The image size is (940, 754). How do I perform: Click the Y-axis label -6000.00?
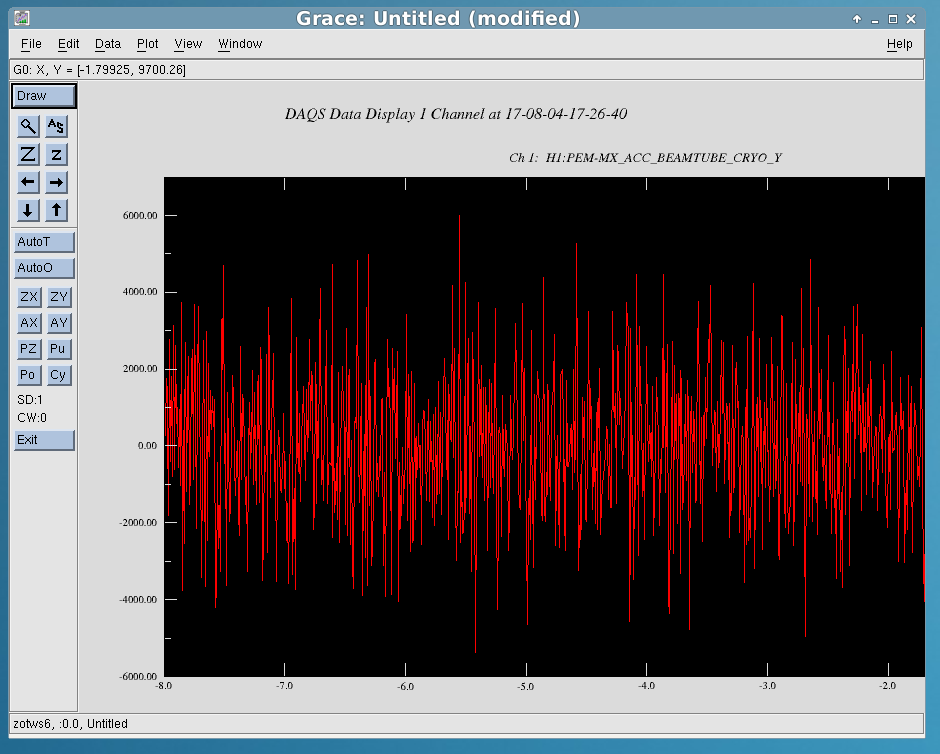pos(138,677)
